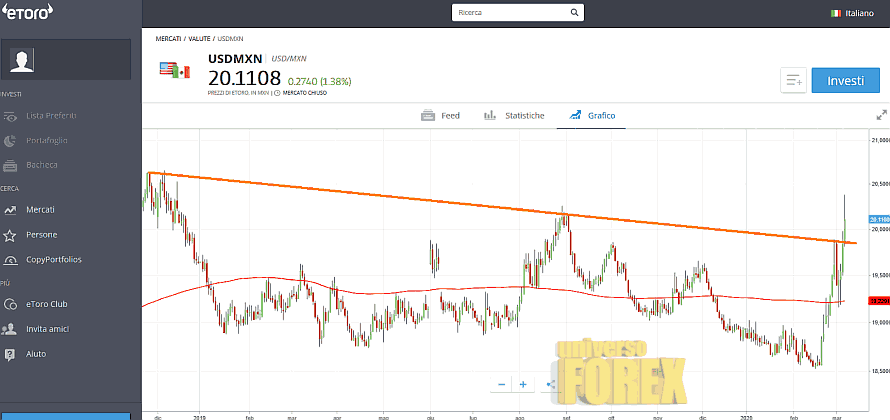Click Invita amici icon
Image resolution: width=890 pixels, height=420 pixels.
[10, 329]
